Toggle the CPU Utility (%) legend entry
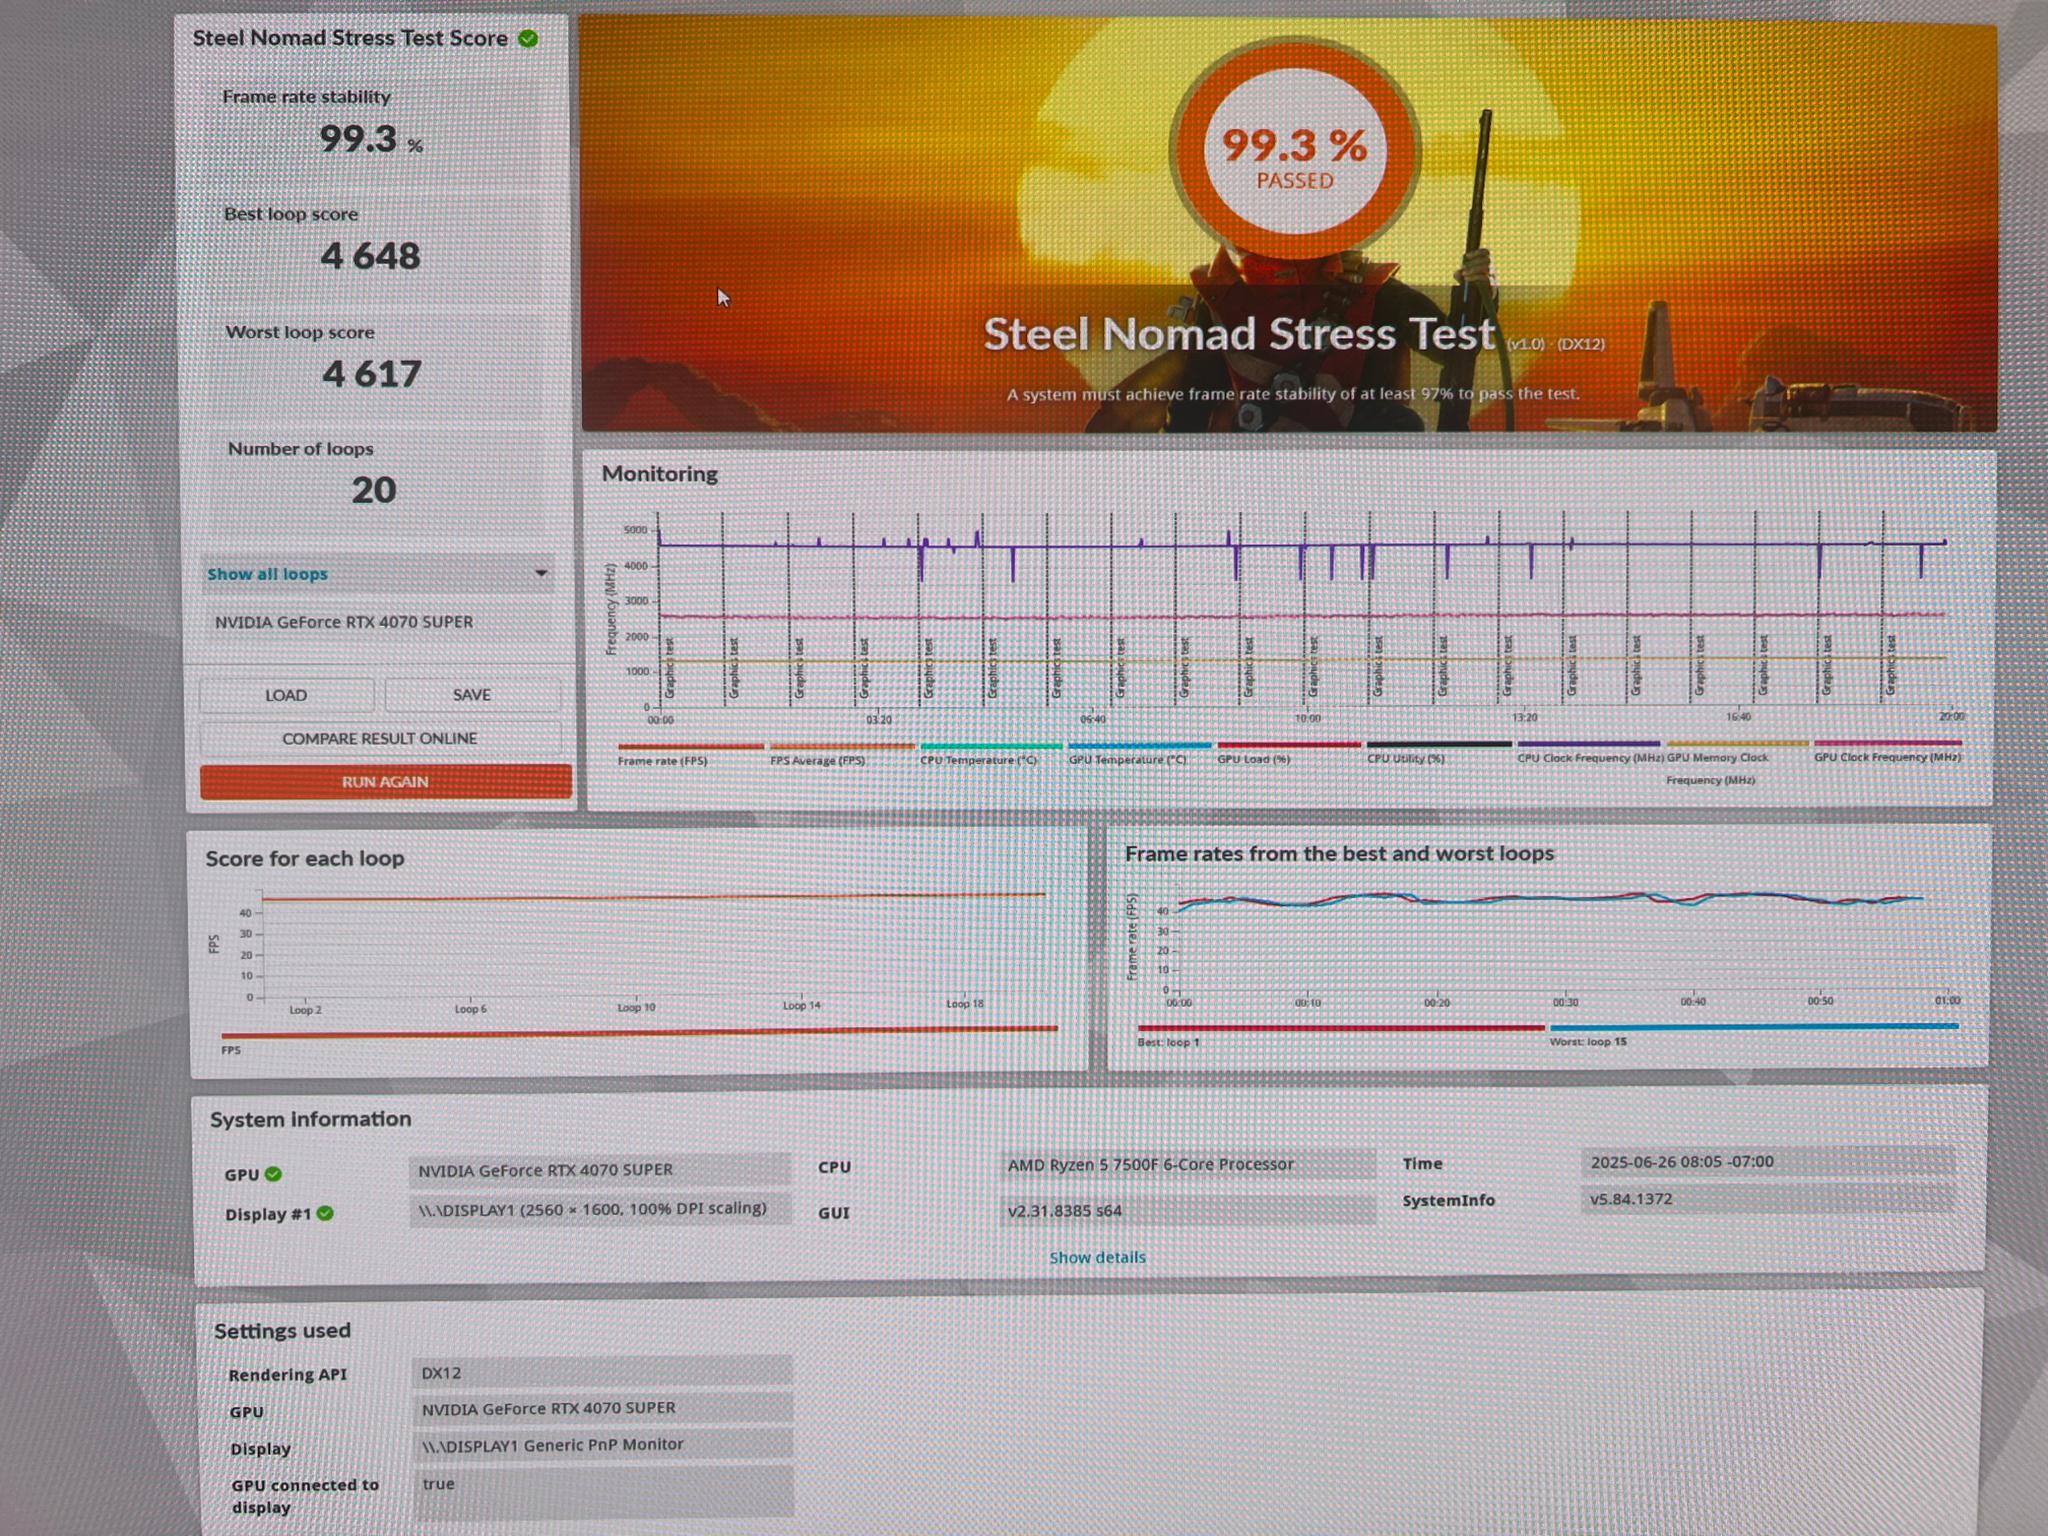 (x=1439, y=751)
